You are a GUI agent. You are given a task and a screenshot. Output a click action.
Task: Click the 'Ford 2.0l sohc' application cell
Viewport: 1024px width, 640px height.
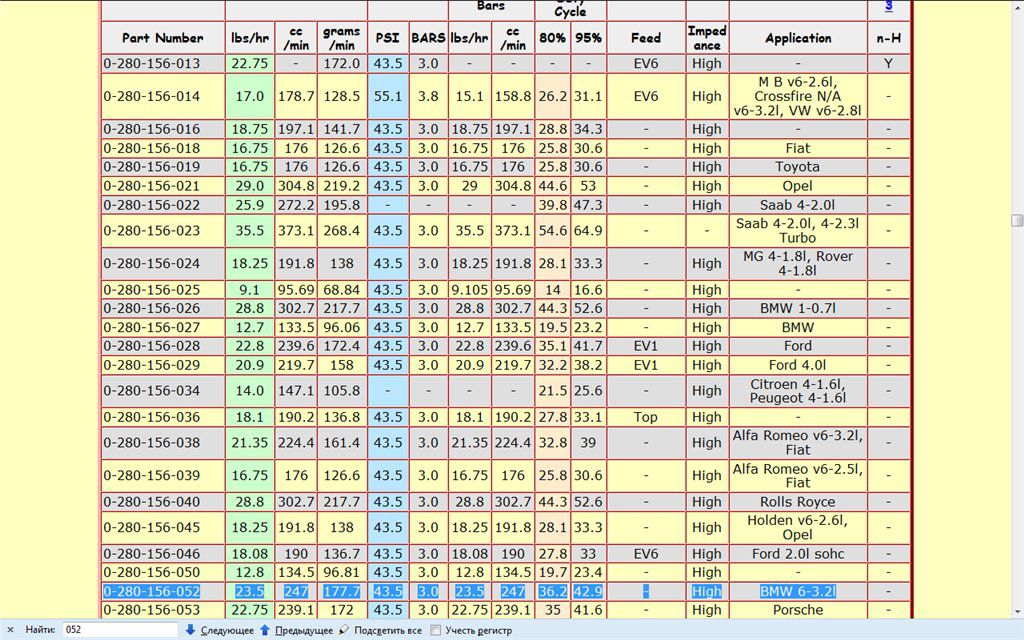[798, 554]
